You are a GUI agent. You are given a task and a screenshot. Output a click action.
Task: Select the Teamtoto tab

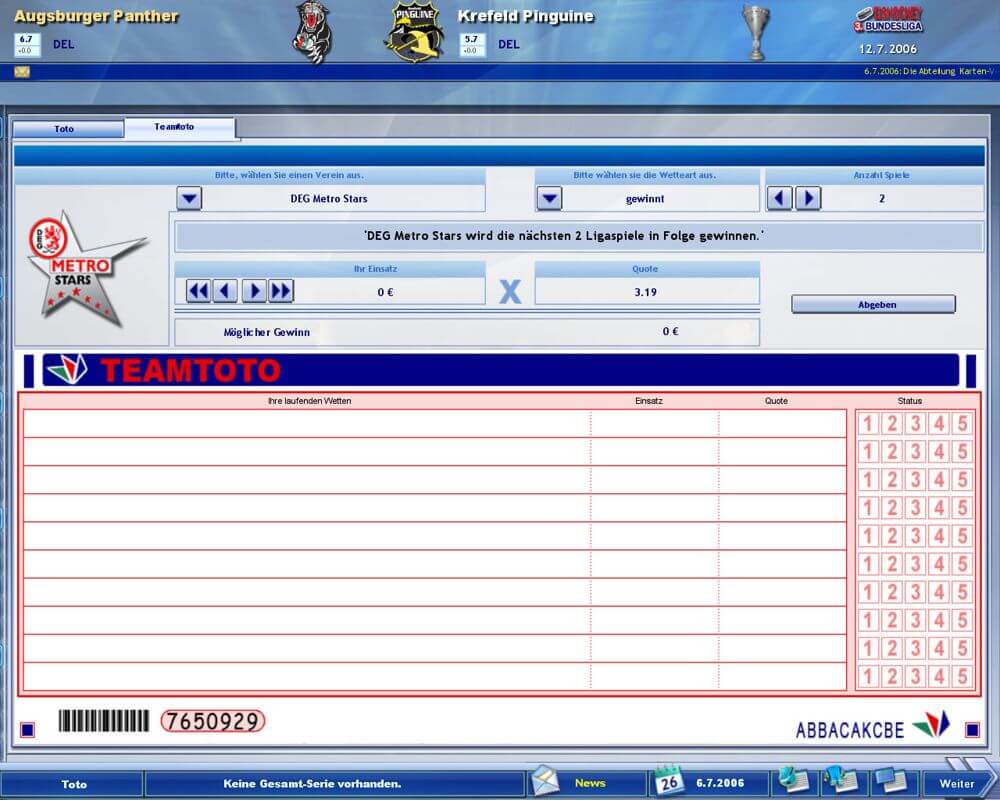180,128
